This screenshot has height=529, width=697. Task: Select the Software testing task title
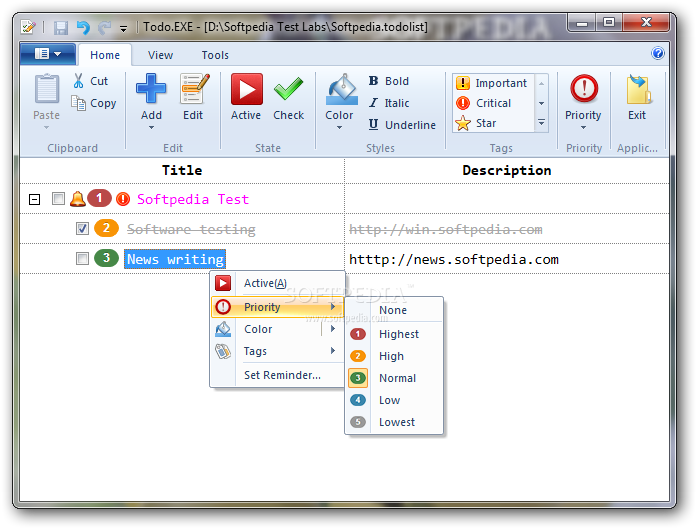[191, 229]
